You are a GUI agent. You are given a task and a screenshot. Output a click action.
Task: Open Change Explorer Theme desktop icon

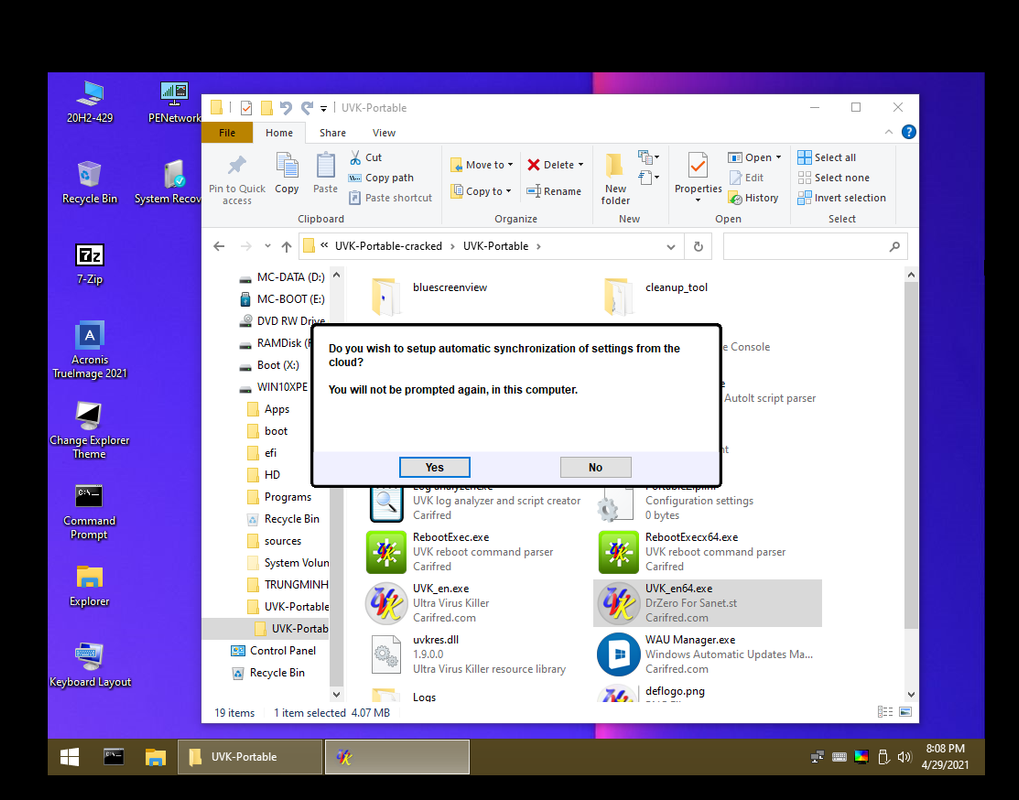(90, 430)
